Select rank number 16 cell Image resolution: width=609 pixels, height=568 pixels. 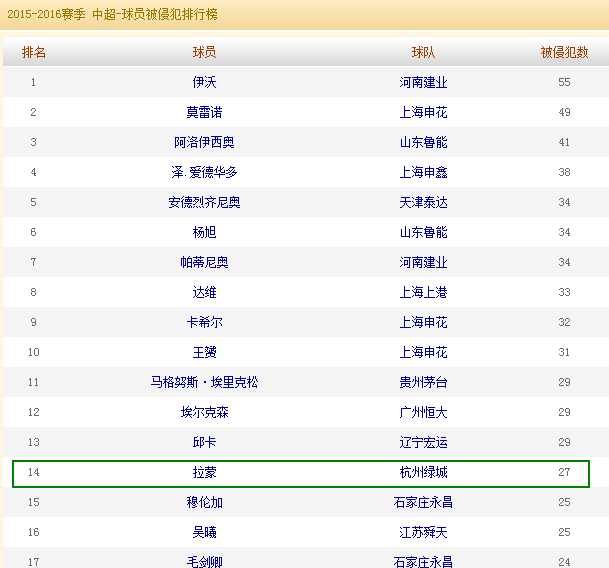click(33, 532)
